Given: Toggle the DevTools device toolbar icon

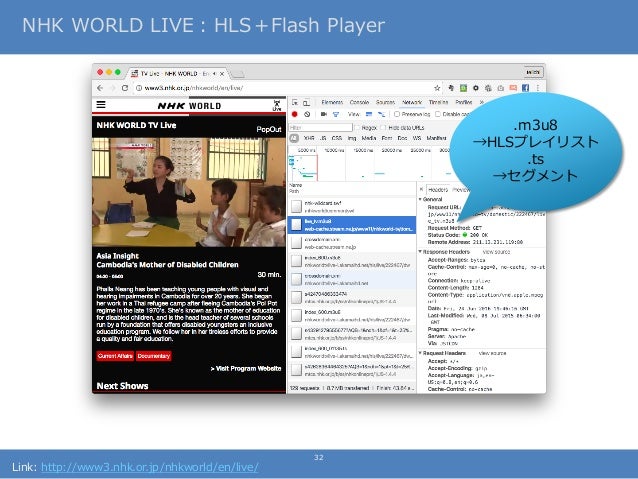Looking at the screenshot, I should tap(306, 103).
